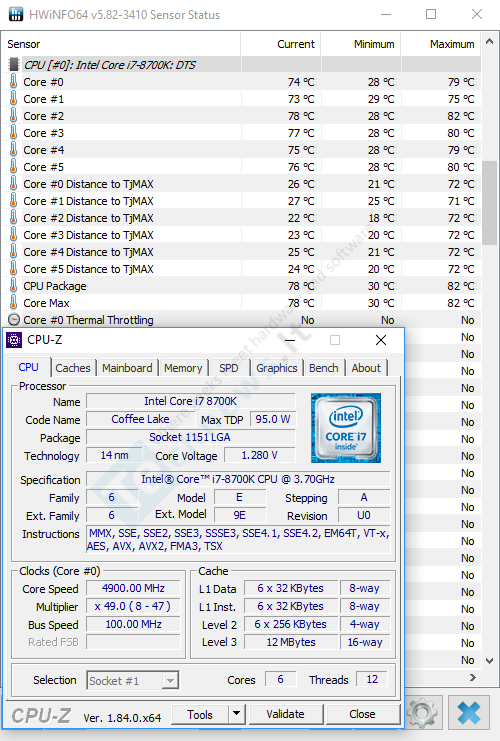Select the Graphics tab
Image resolution: width=500 pixels, height=741 pixels.
(x=276, y=368)
